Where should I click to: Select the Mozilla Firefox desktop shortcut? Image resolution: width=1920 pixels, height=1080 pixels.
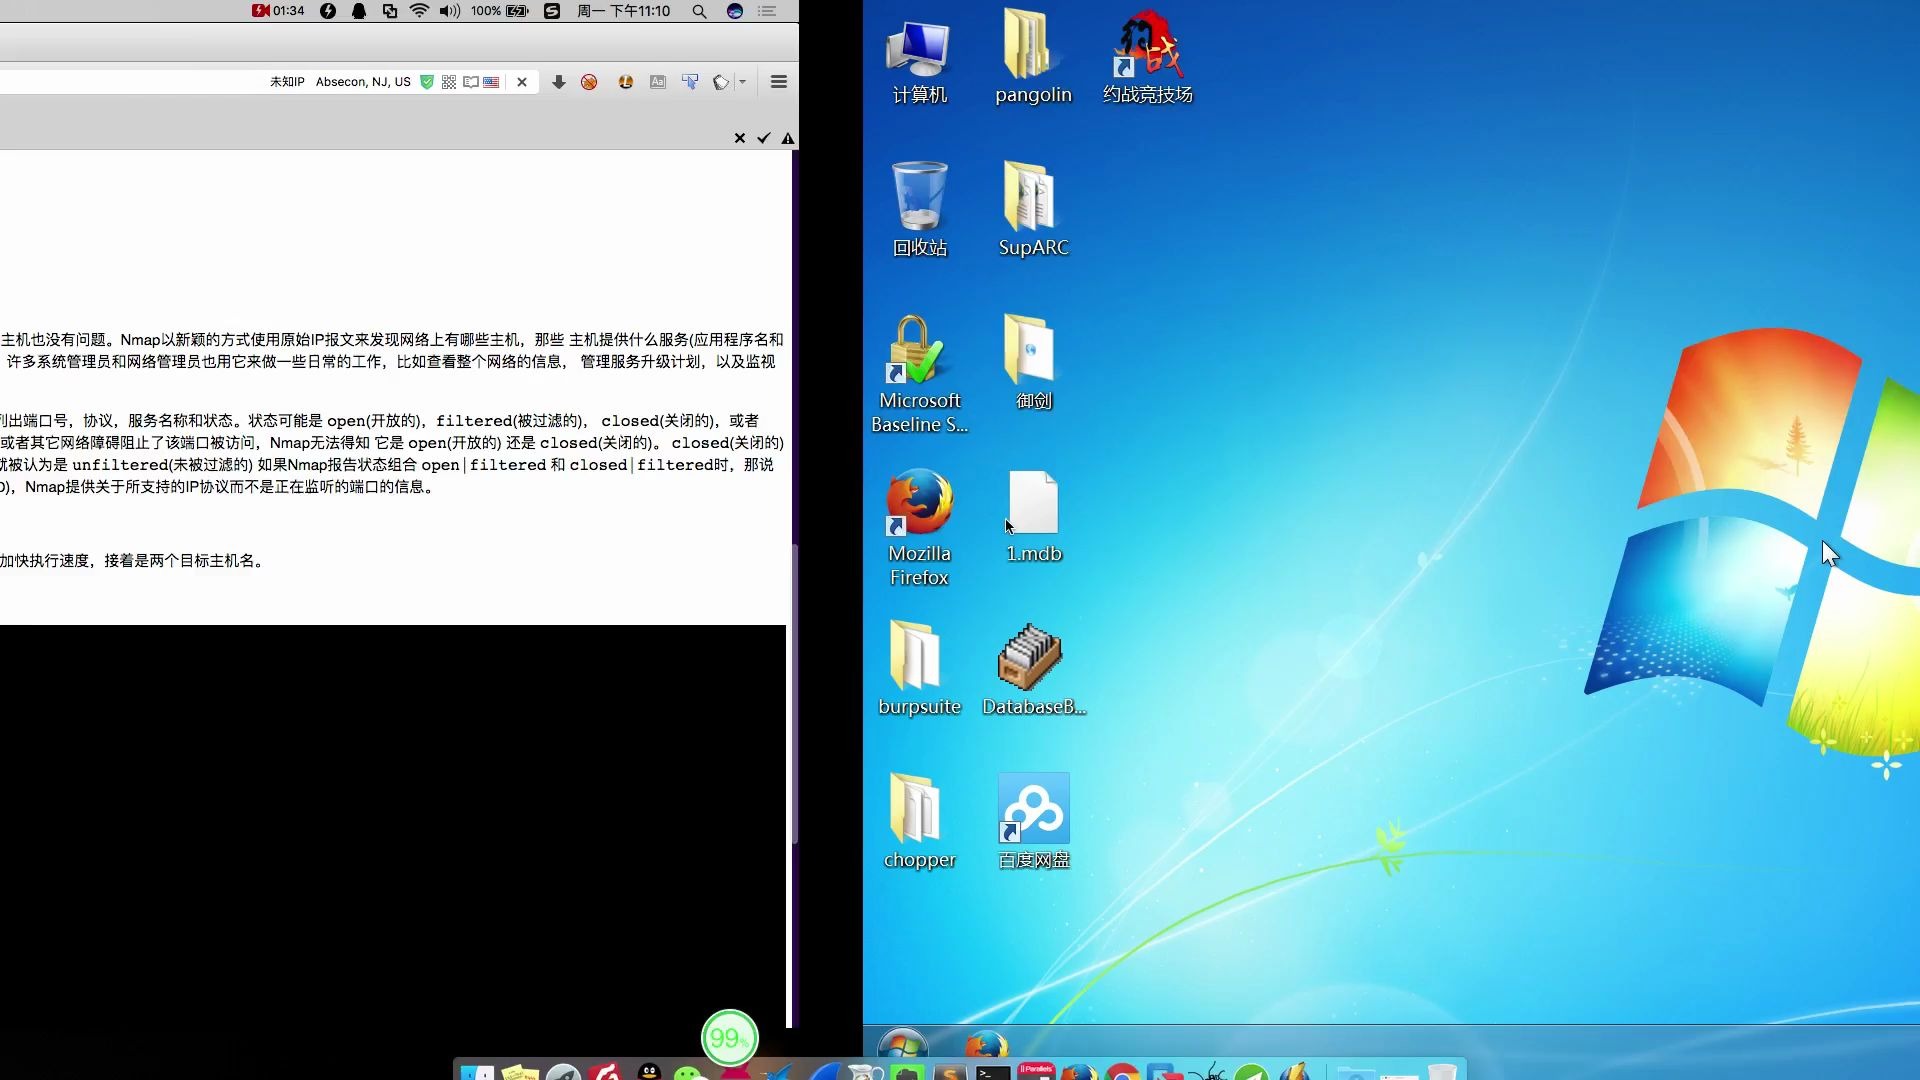point(919,528)
